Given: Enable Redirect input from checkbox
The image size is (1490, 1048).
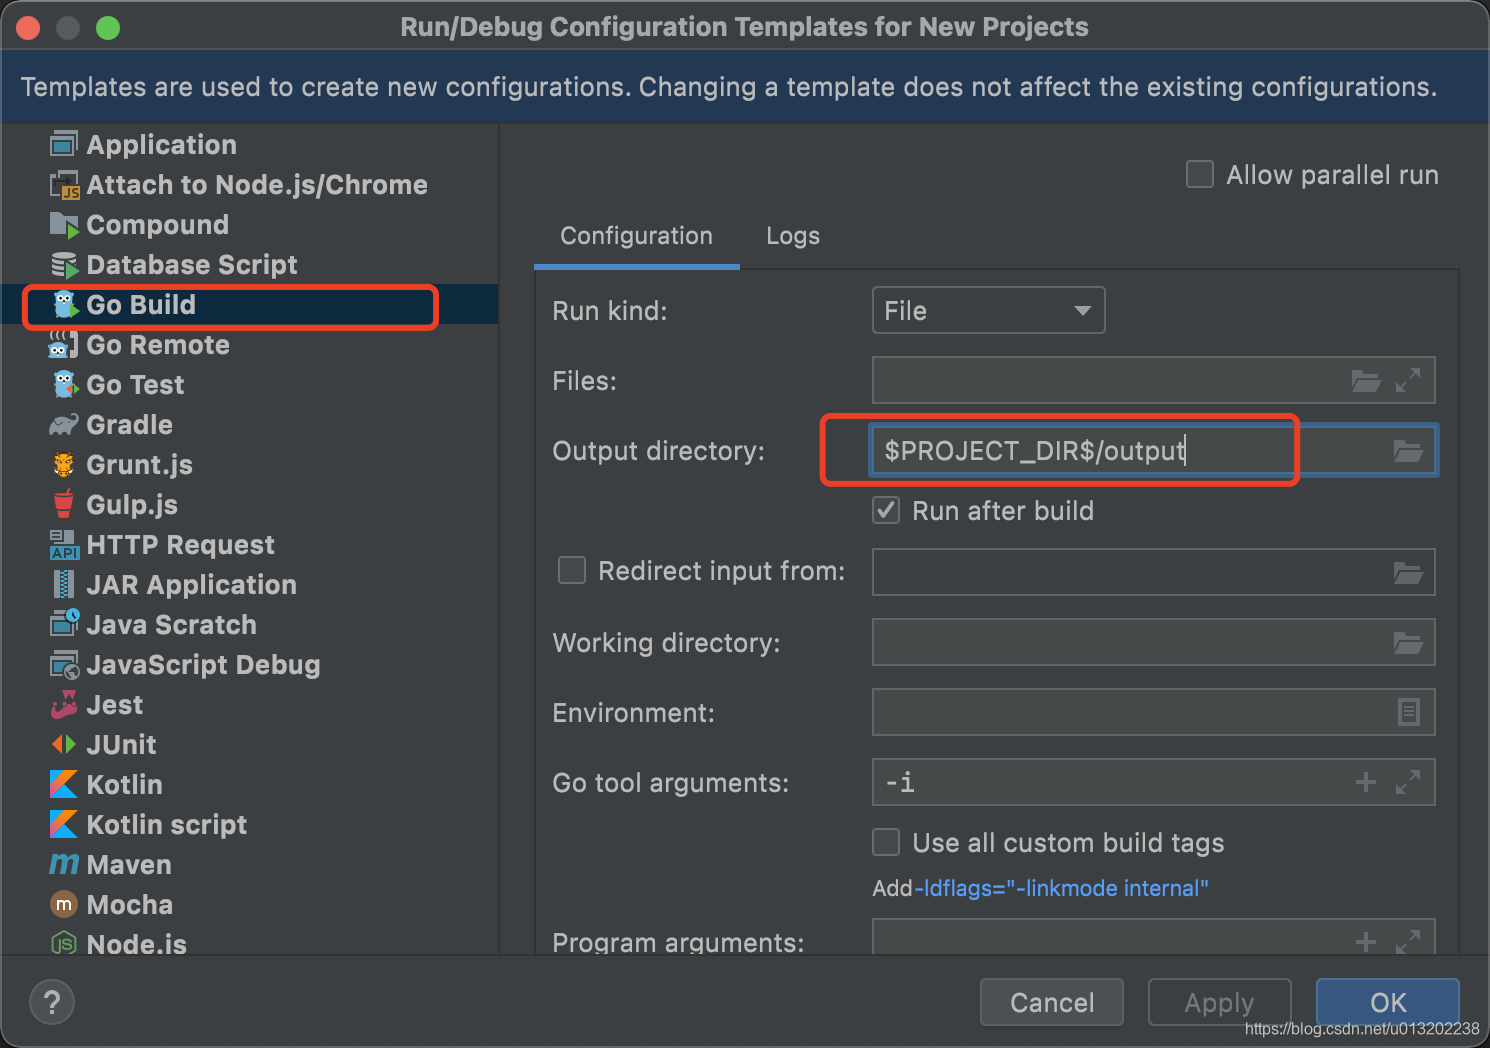Looking at the screenshot, I should [x=572, y=571].
